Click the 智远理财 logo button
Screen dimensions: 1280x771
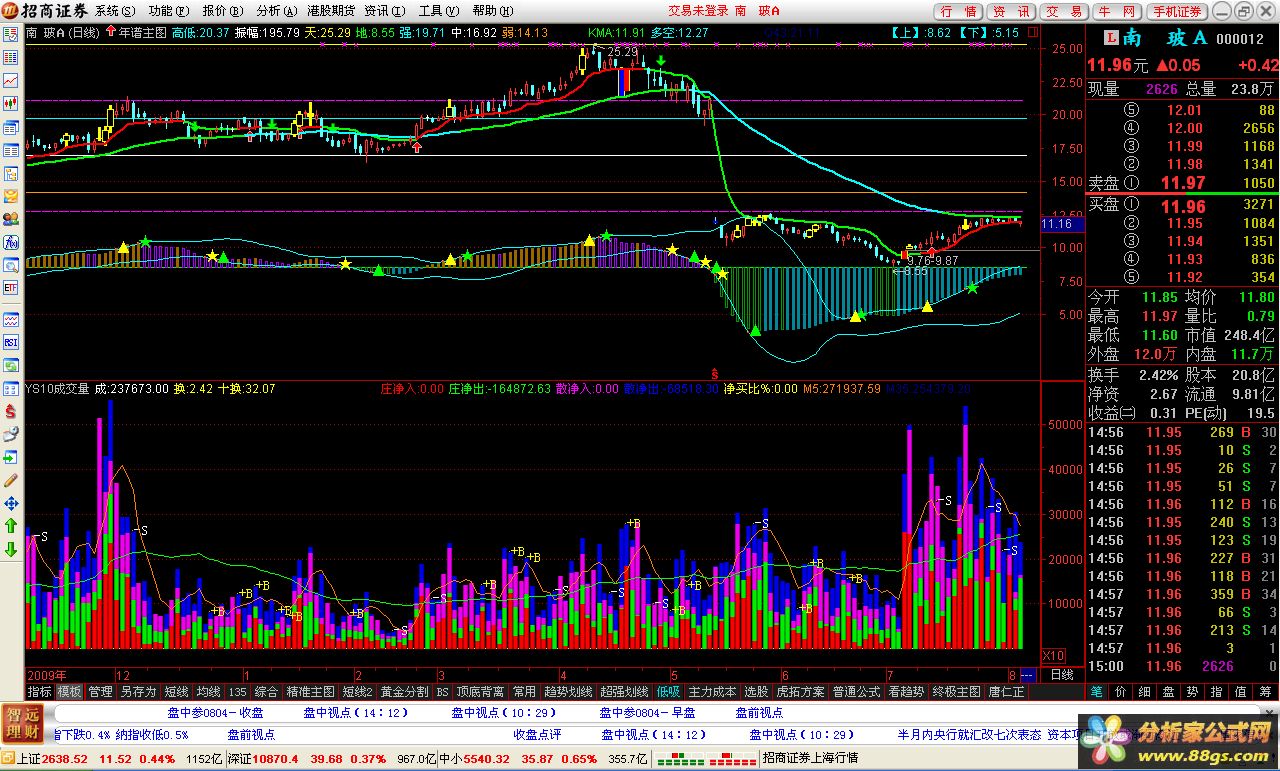[x=24, y=723]
